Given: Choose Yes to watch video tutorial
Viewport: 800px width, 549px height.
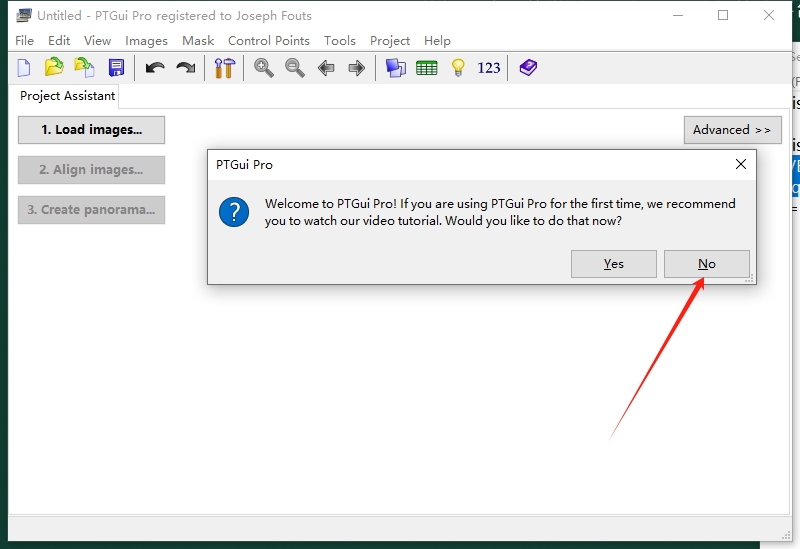Looking at the screenshot, I should (614, 264).
